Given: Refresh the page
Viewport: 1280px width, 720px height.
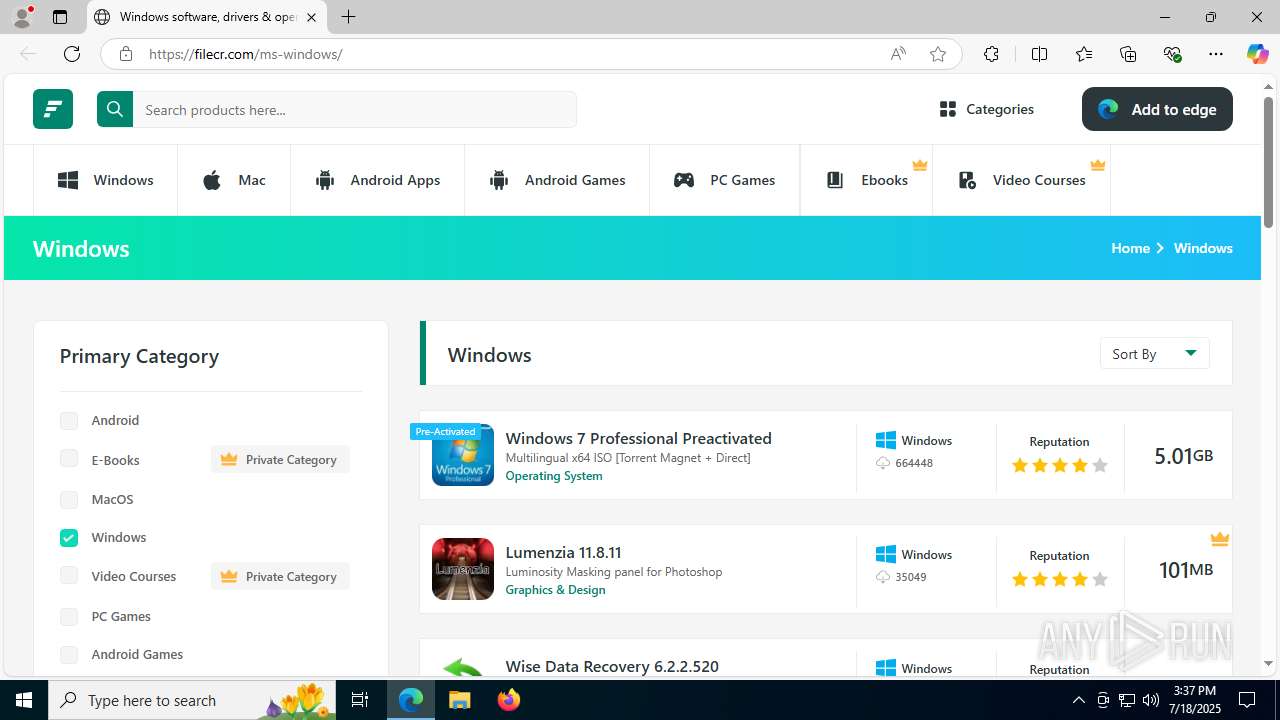Looking at the screenshot, I should (x=72, y=54).
